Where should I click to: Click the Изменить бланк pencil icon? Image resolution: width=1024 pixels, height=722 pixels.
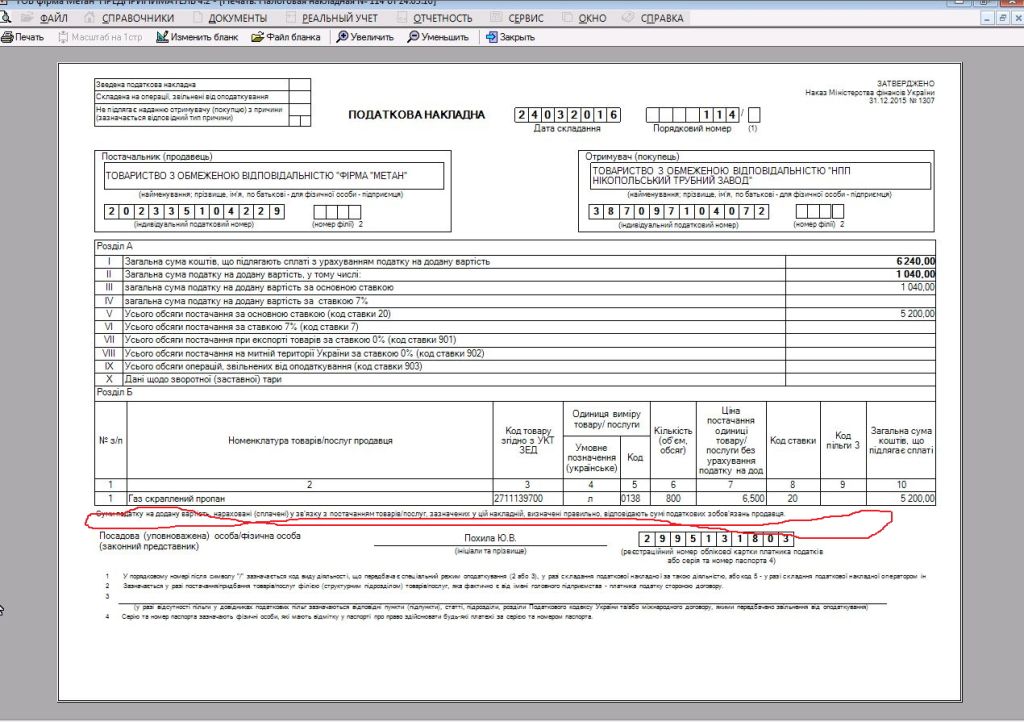[x=162, y=37]
